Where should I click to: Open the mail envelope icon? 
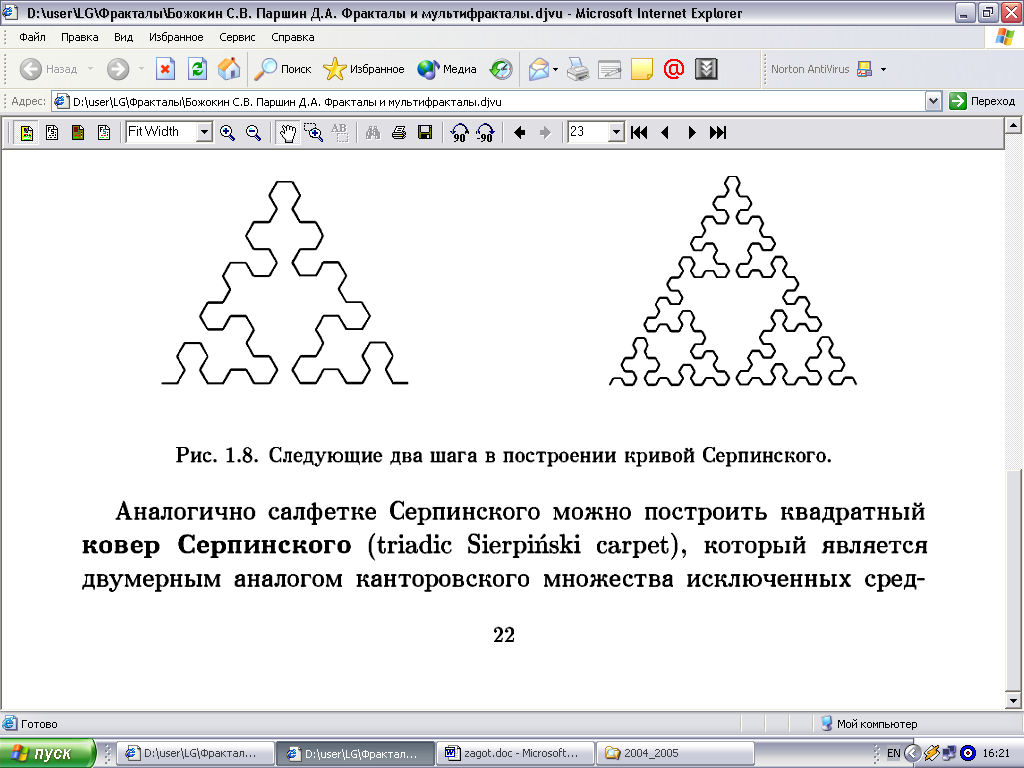[539, 69]
